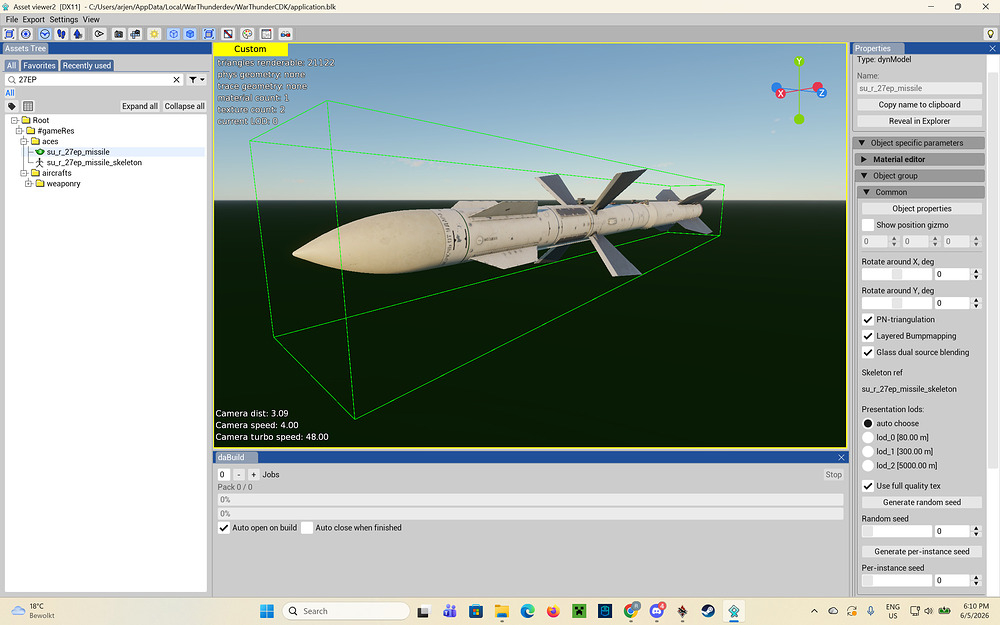
Task: Collapse the Object group section
Action: [919, 175]
